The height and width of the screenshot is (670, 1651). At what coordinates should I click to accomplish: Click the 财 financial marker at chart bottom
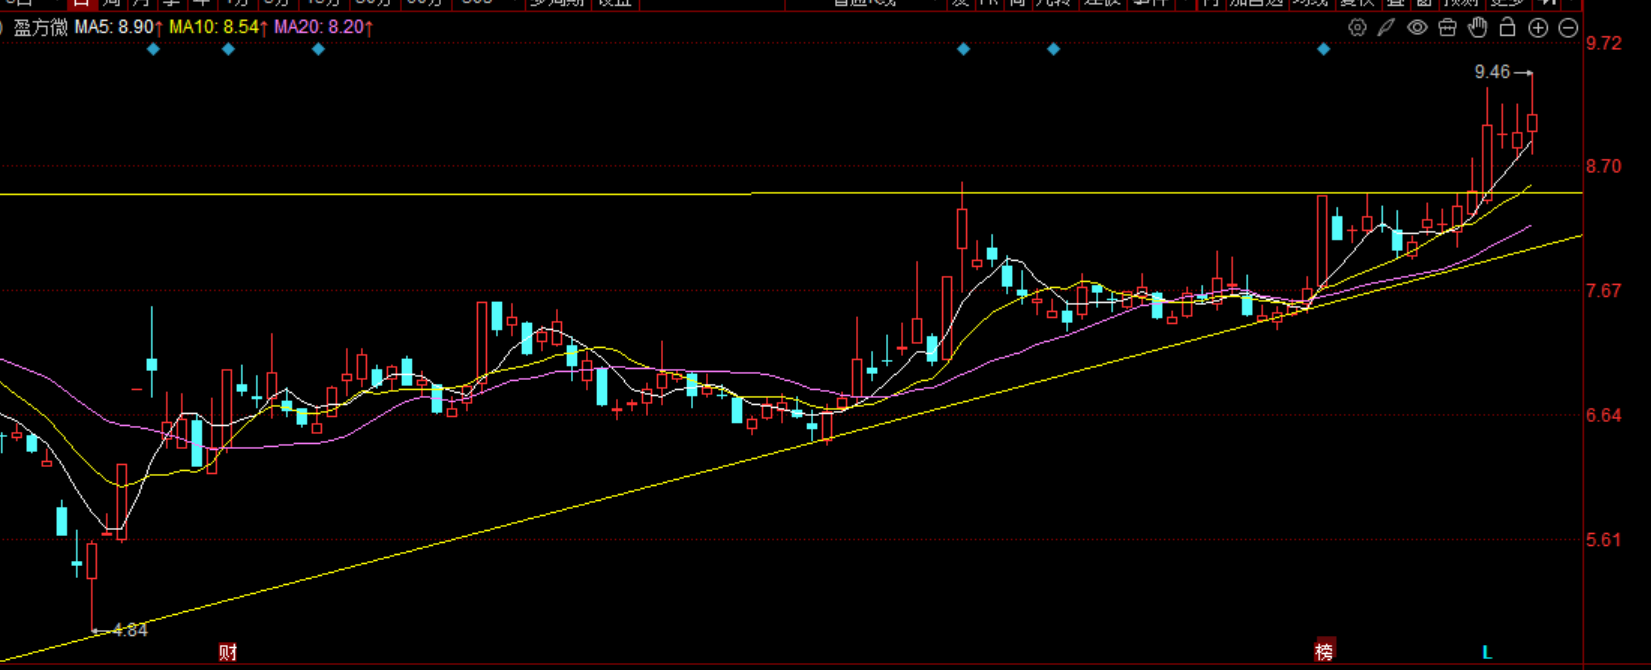pyautogui.click(x=228, y=653)
